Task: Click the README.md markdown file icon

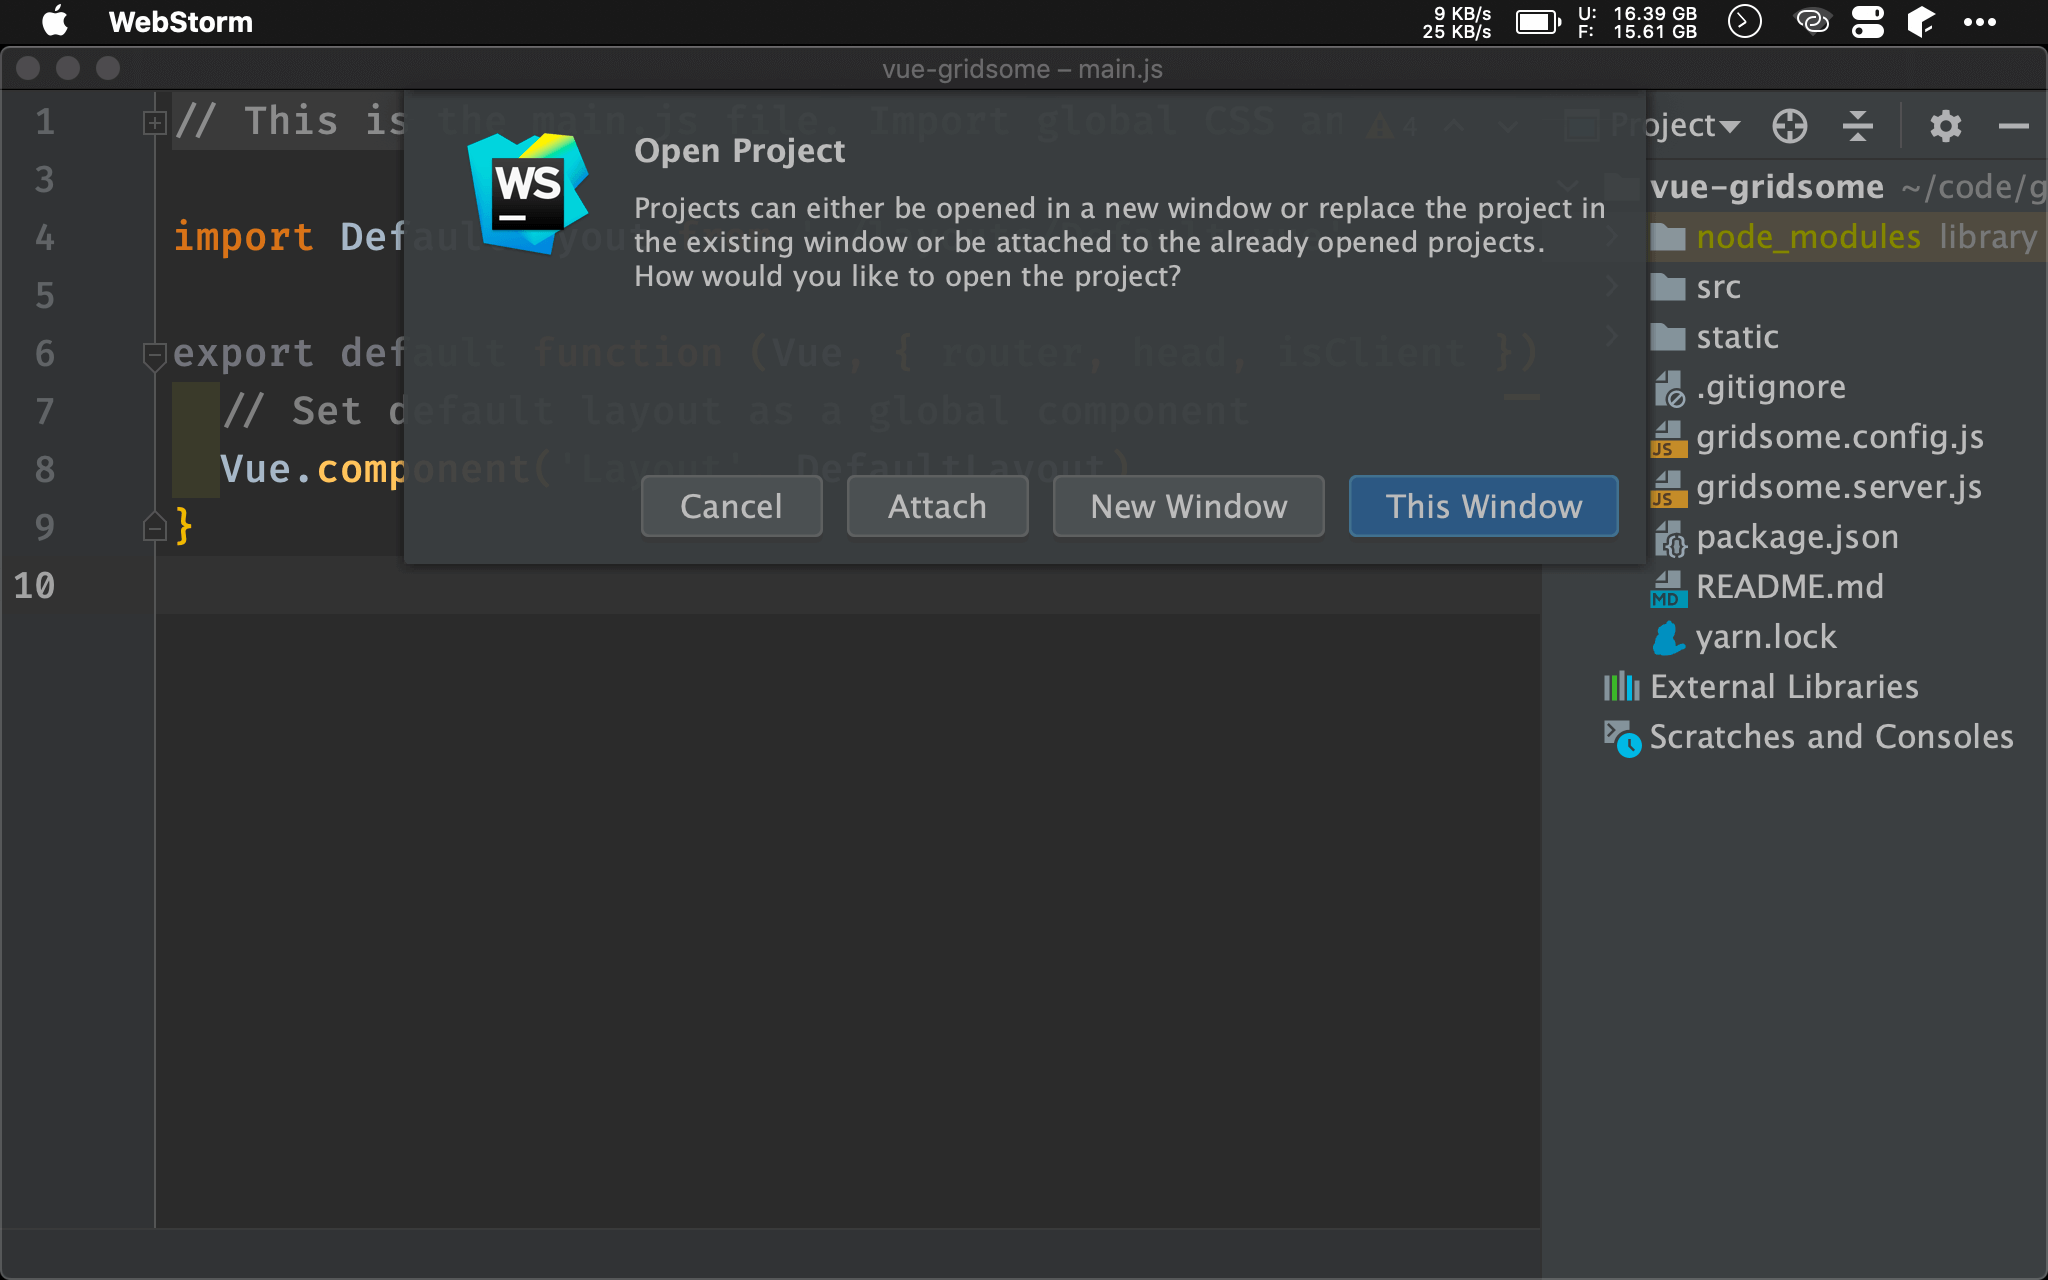Action: pos(1668,587)
